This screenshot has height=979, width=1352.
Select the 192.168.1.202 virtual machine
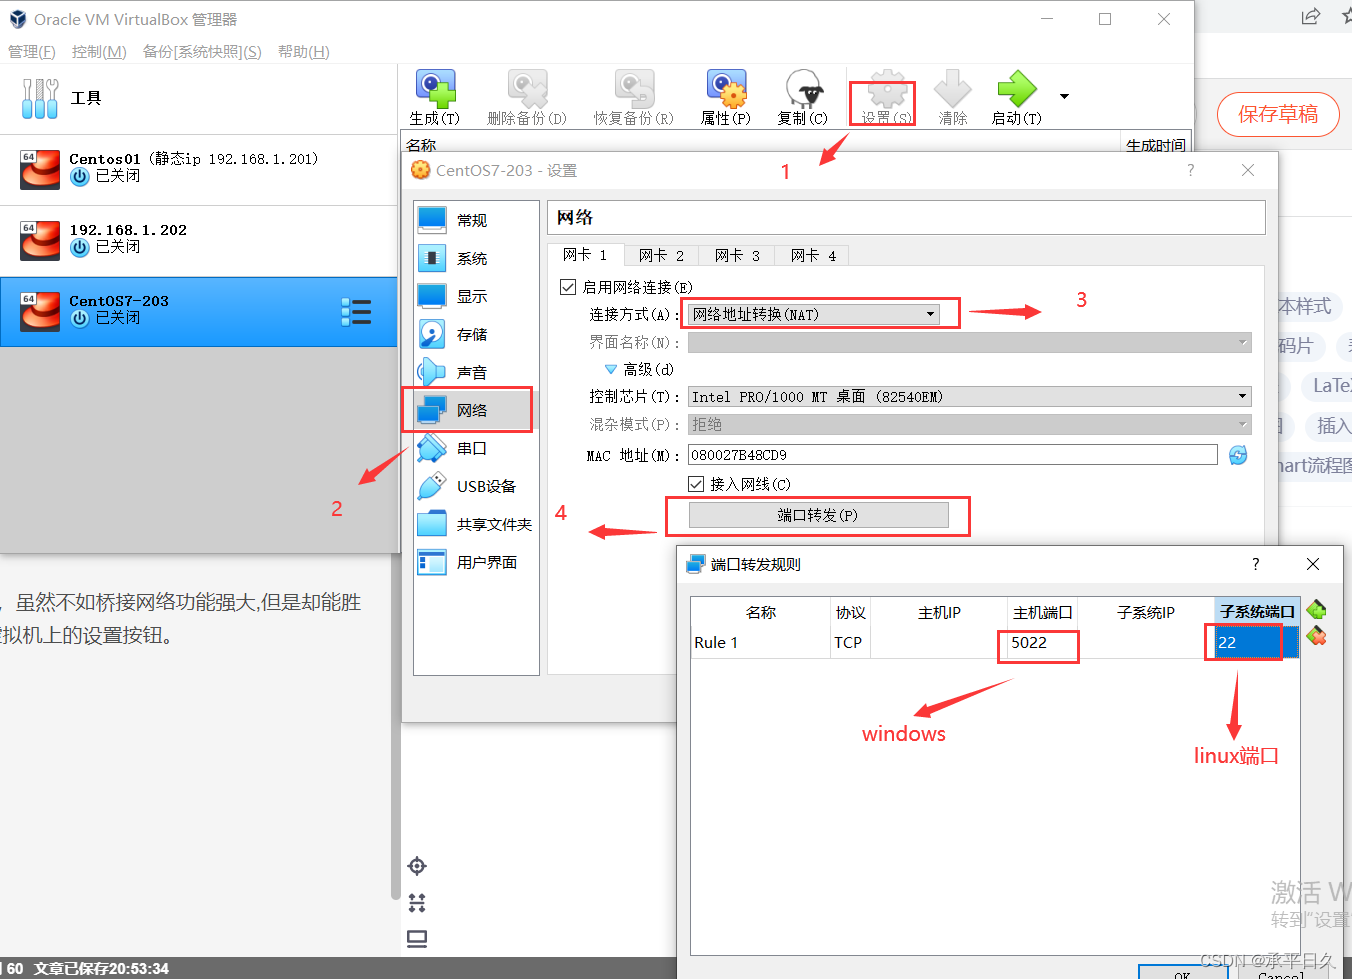tap(198, 241)
